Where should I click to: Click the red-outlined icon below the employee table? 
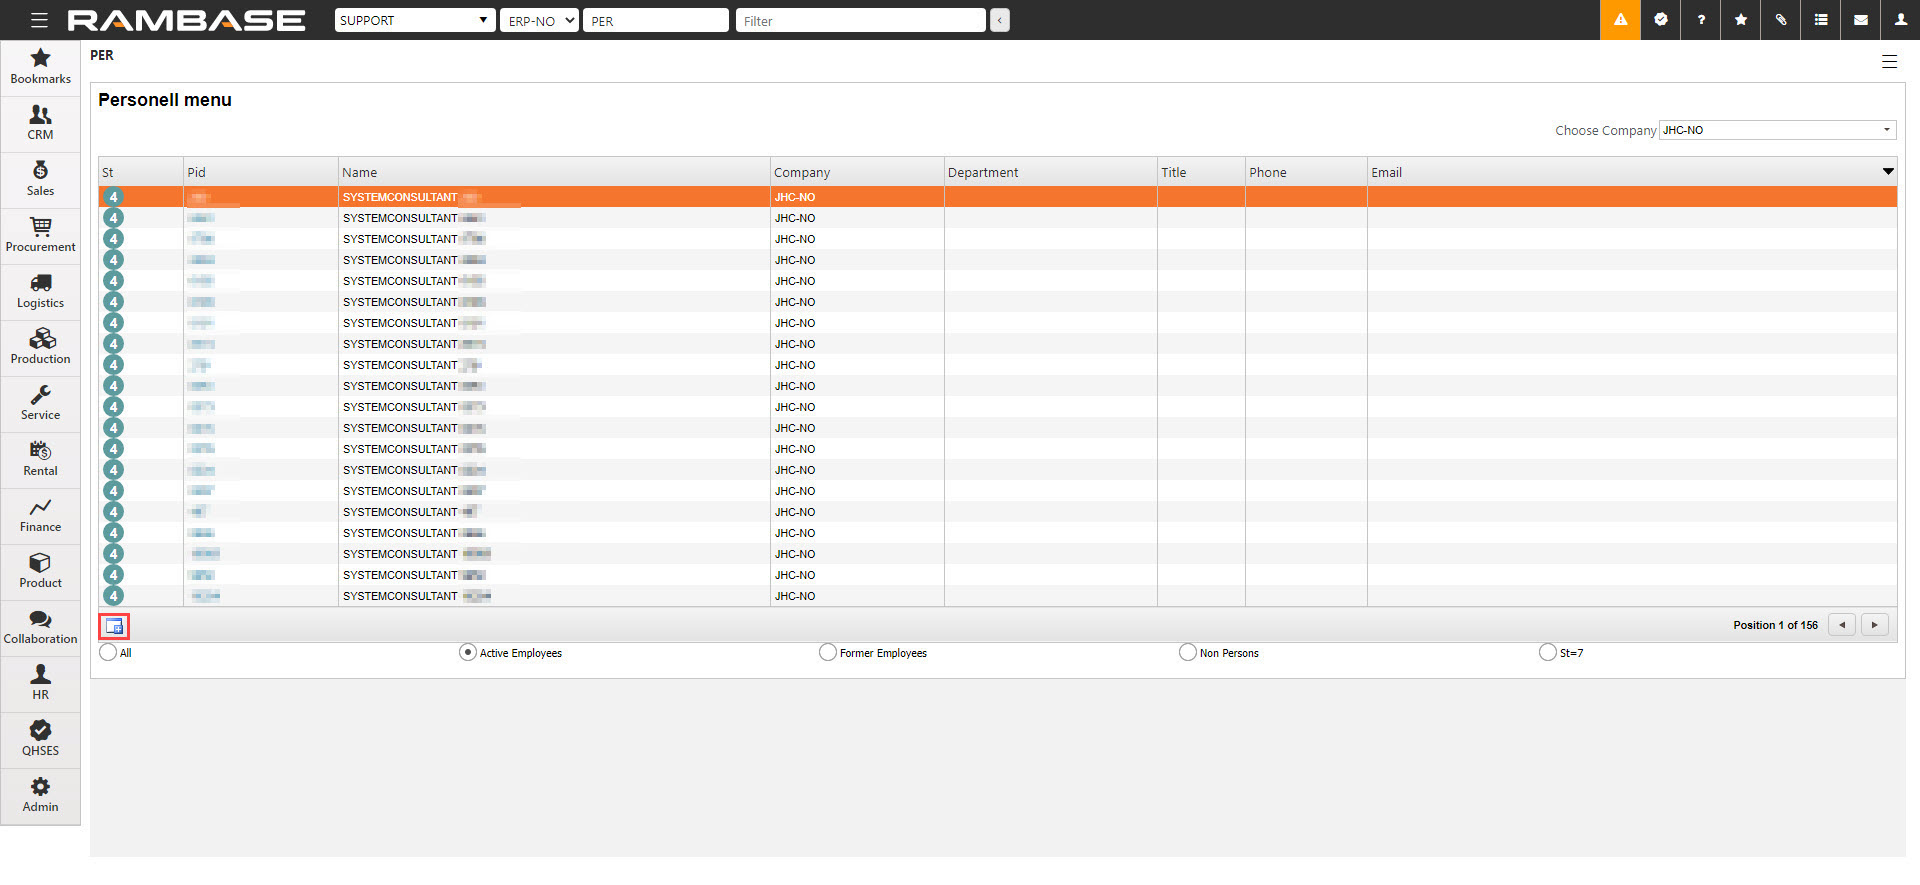pyautogui.click(x=114, y=626)
